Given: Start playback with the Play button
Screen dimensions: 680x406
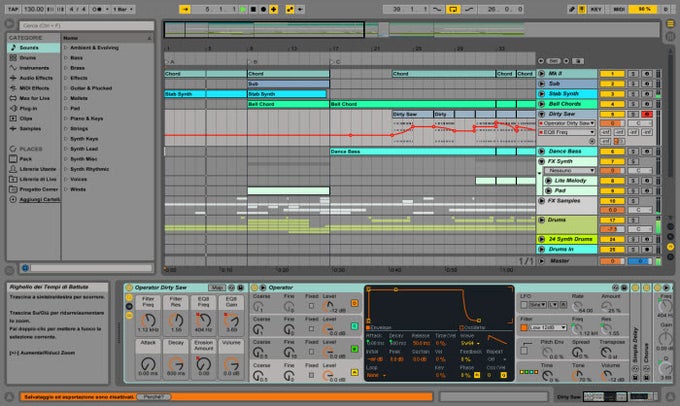Looking at the screenshot, I should click(x=243, y=9).
